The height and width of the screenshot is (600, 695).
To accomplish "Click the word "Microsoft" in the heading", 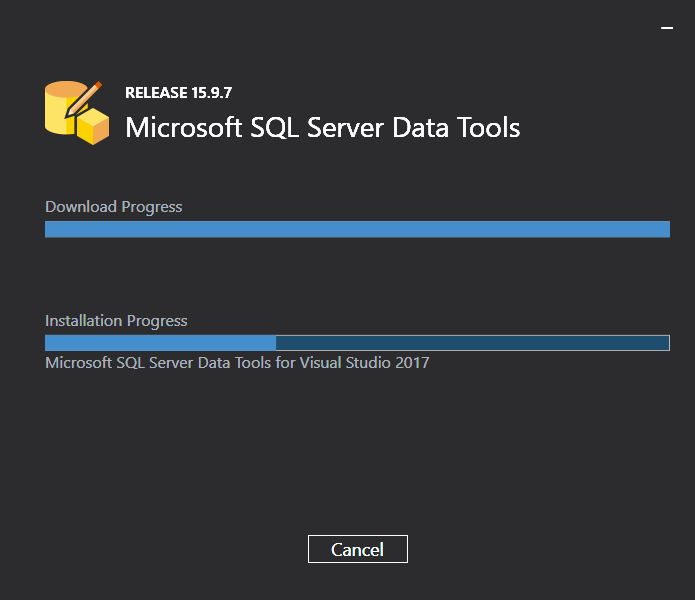I will 183,128.
